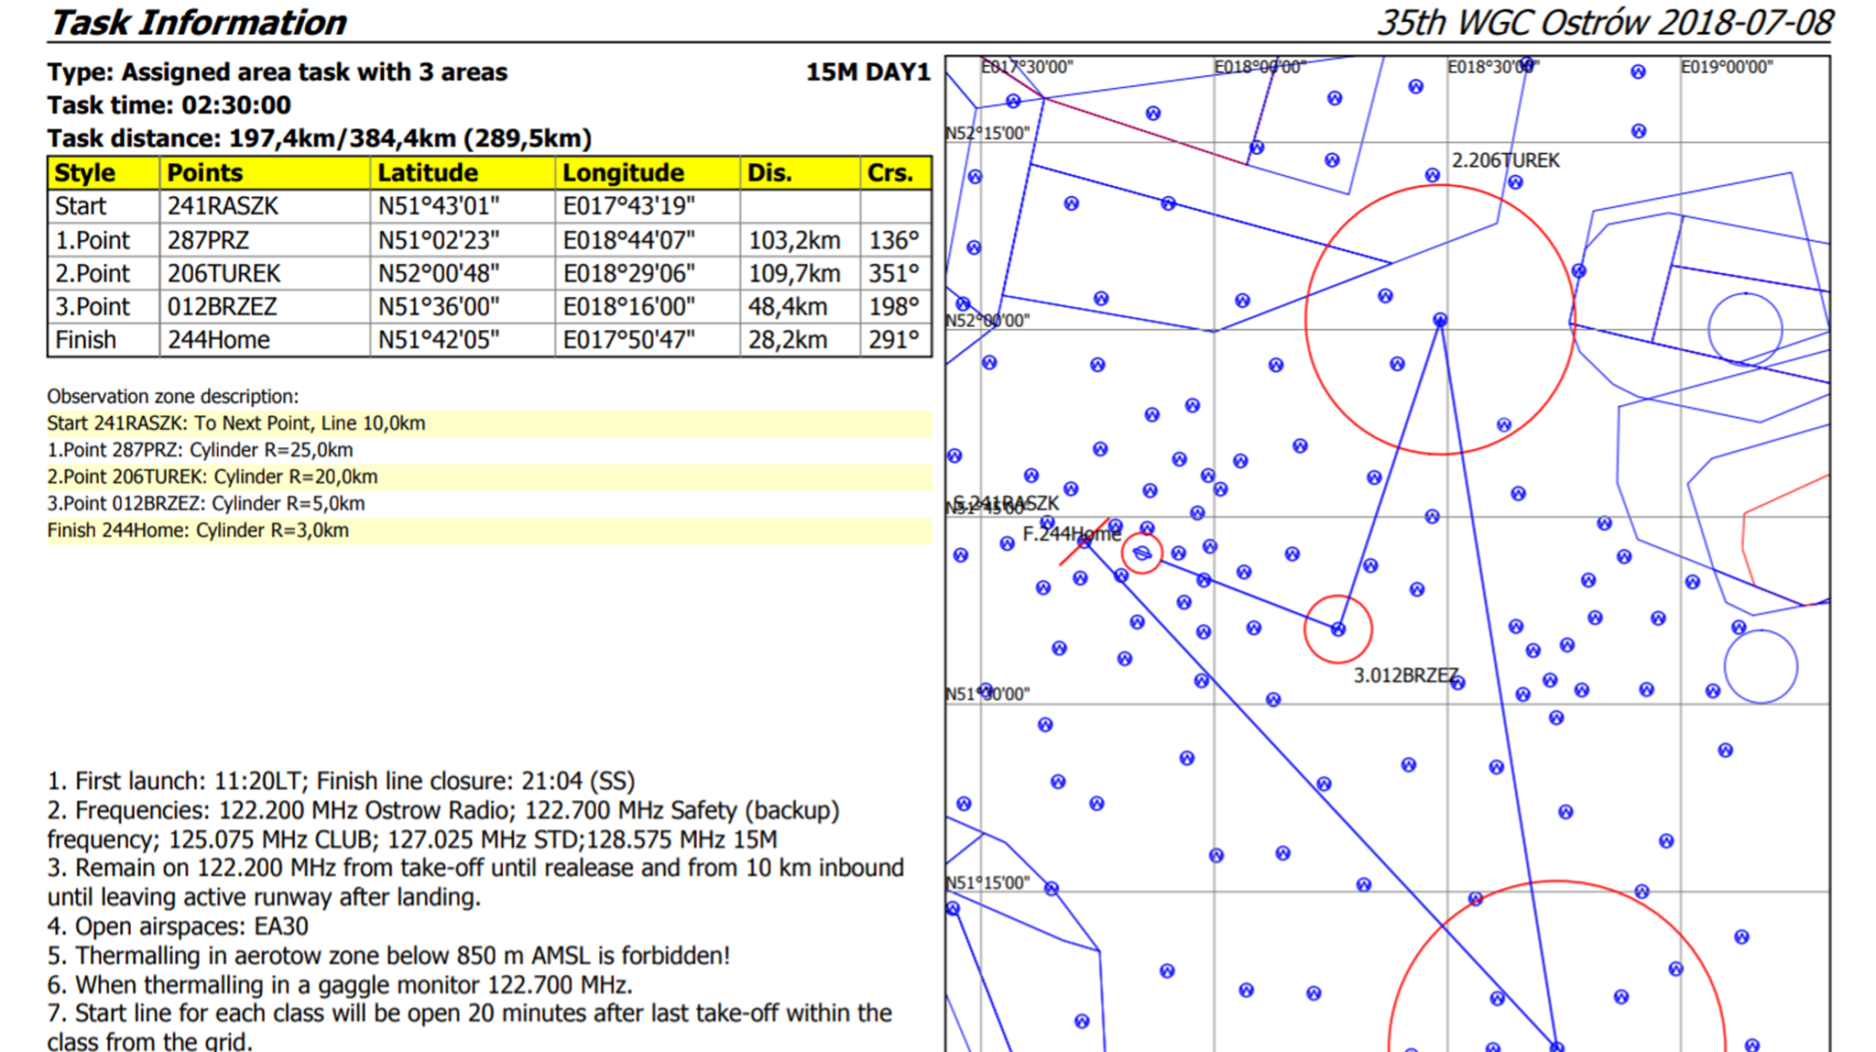Click the N51°15'00" latitude grid label
This screenshot has width=1876, height=1052.
(988, 883)
